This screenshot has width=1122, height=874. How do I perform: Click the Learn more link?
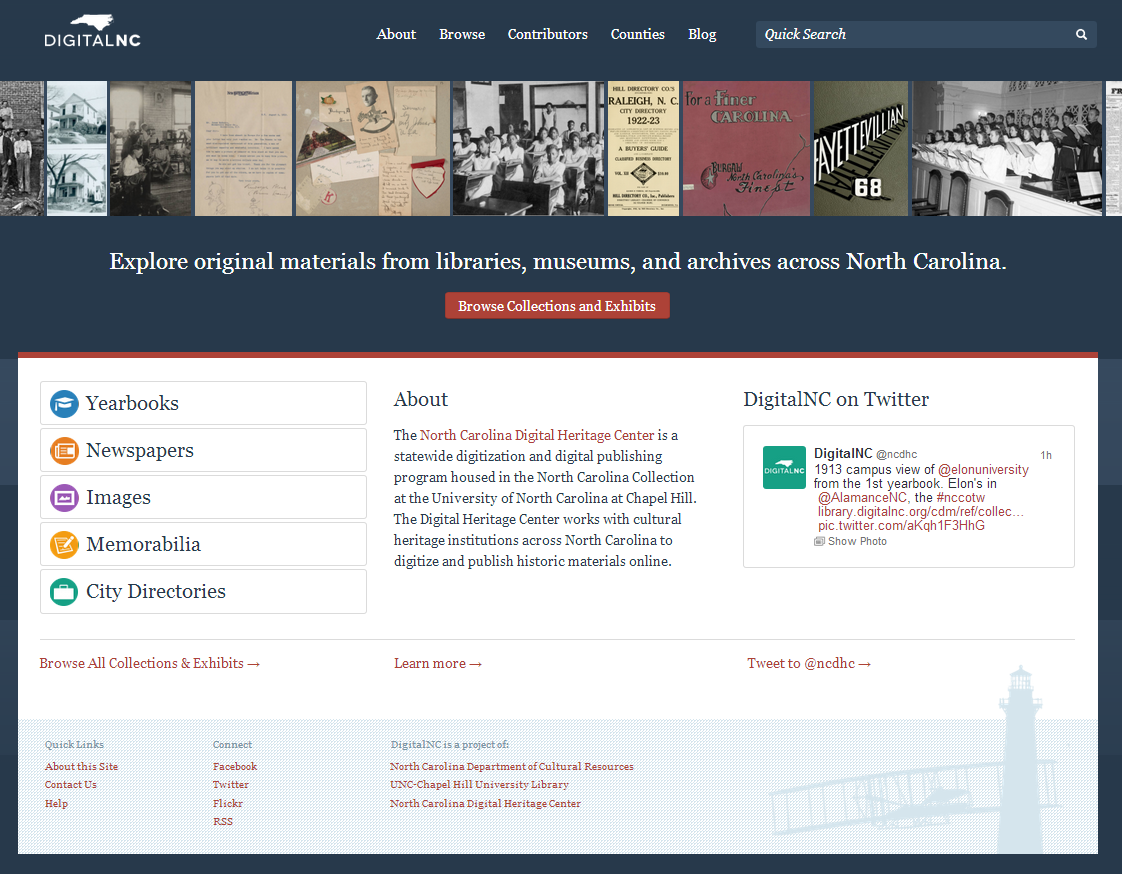tap(438, 664)
